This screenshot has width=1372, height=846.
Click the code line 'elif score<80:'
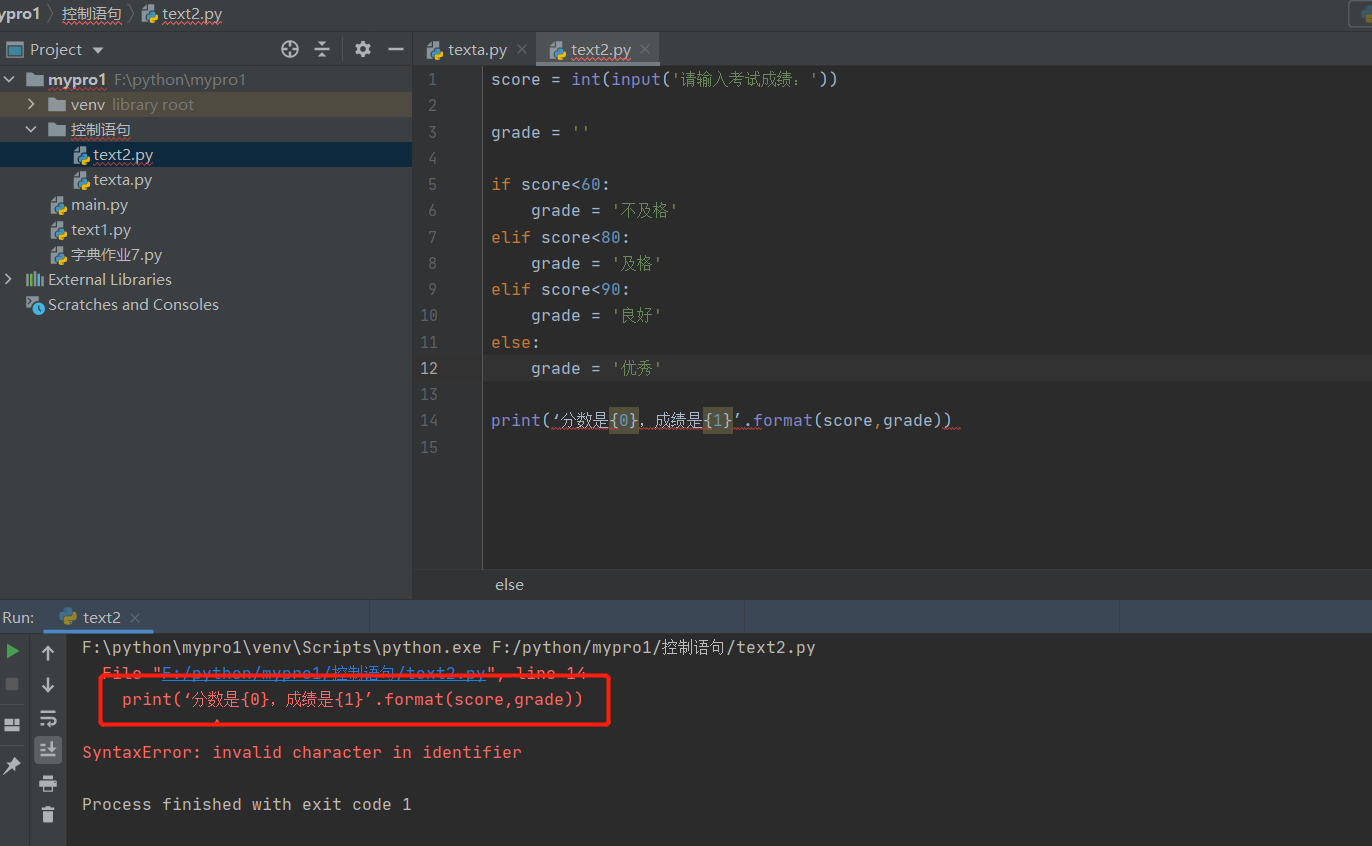click(560, 237)
